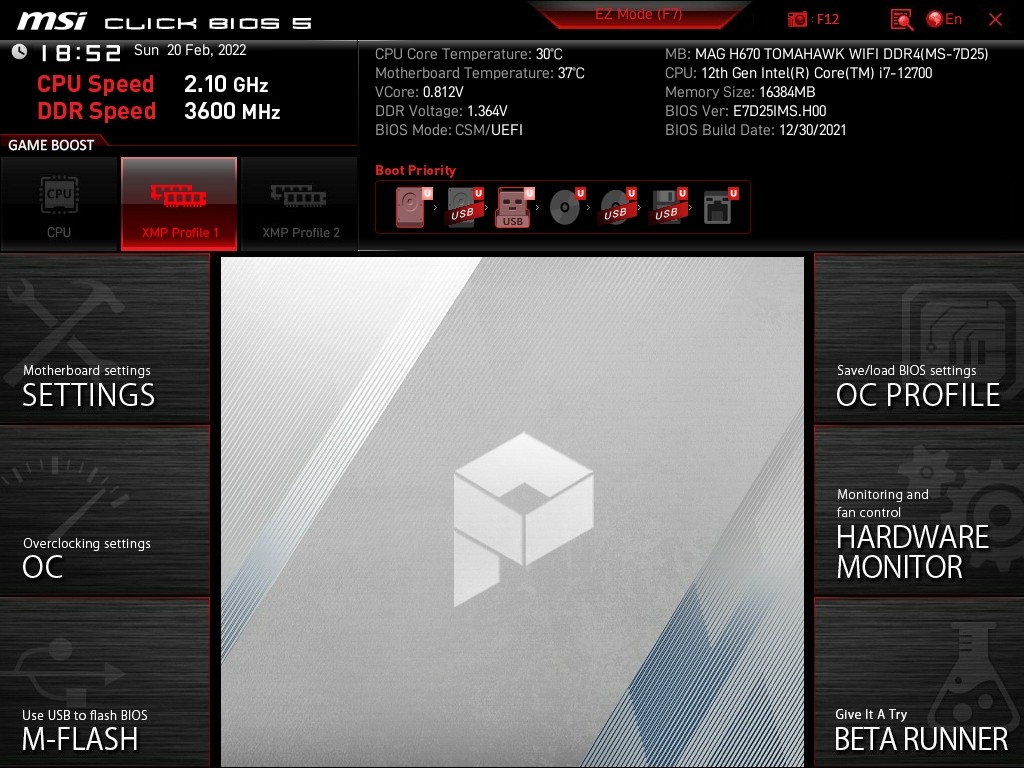Select the USB hard disk boot device
1024x768 pixels.
(465, 207)
